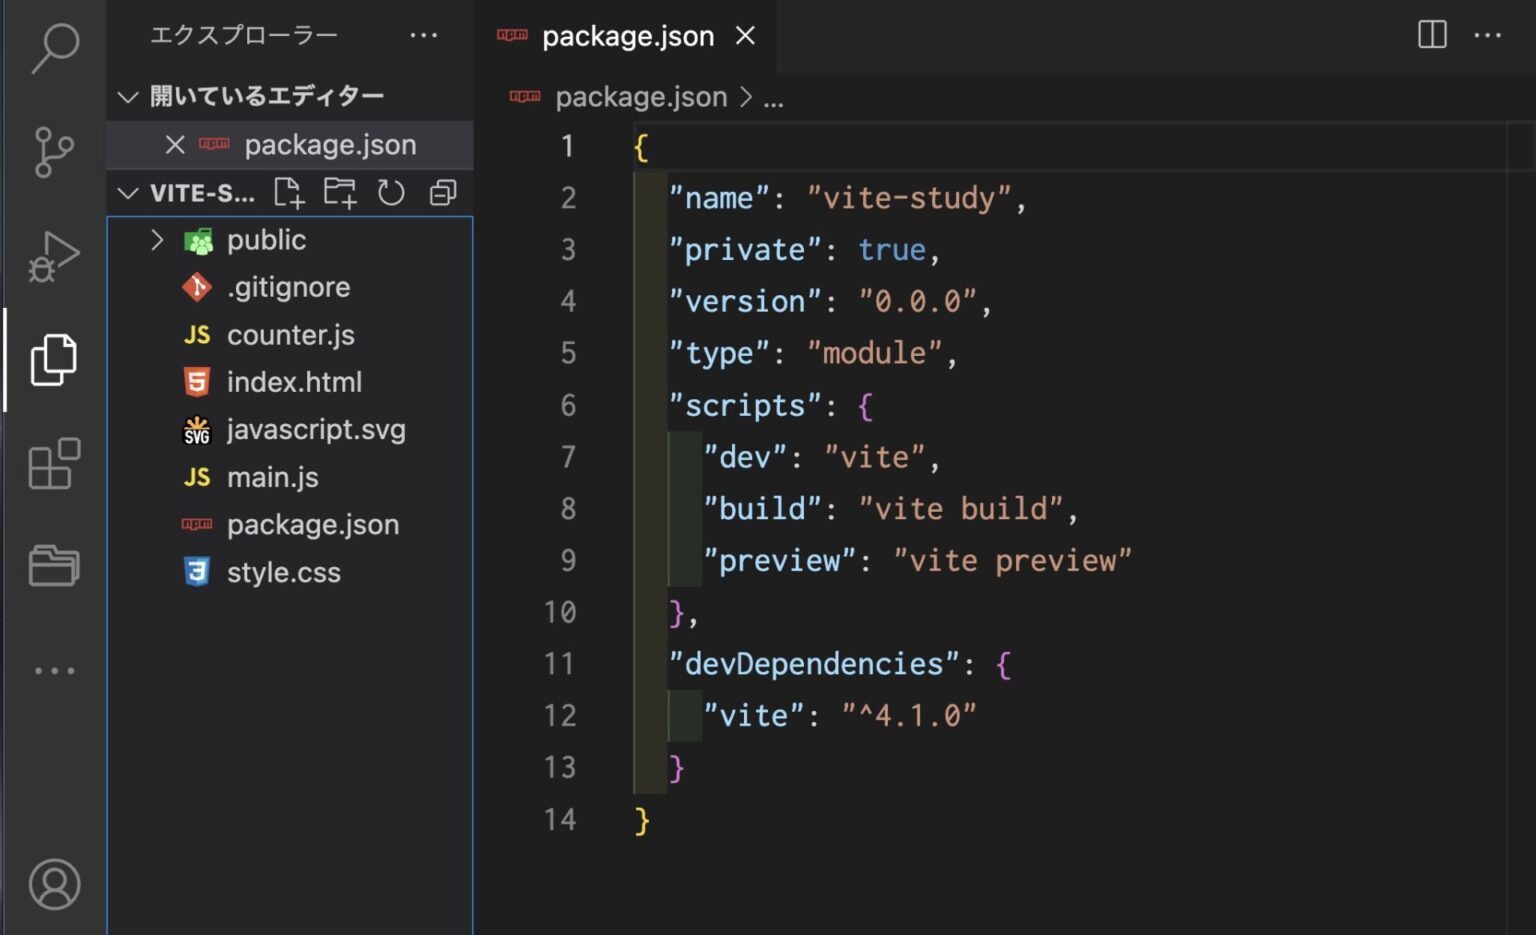This screenshot has width=1536, height=935.
Task: Open the Search panel icon
Action: tap(55, 47)
